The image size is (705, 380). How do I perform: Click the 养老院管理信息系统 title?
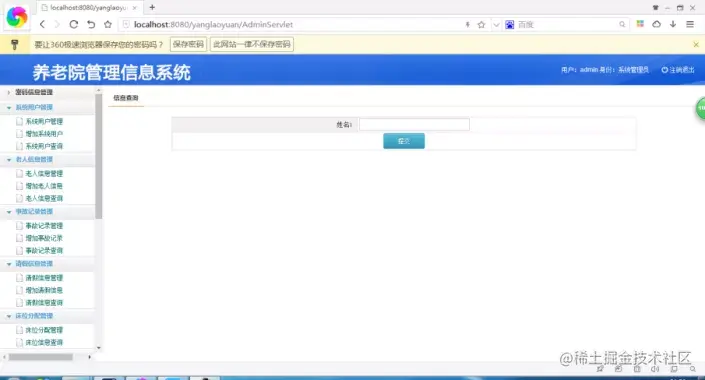(x=112, y=72)
